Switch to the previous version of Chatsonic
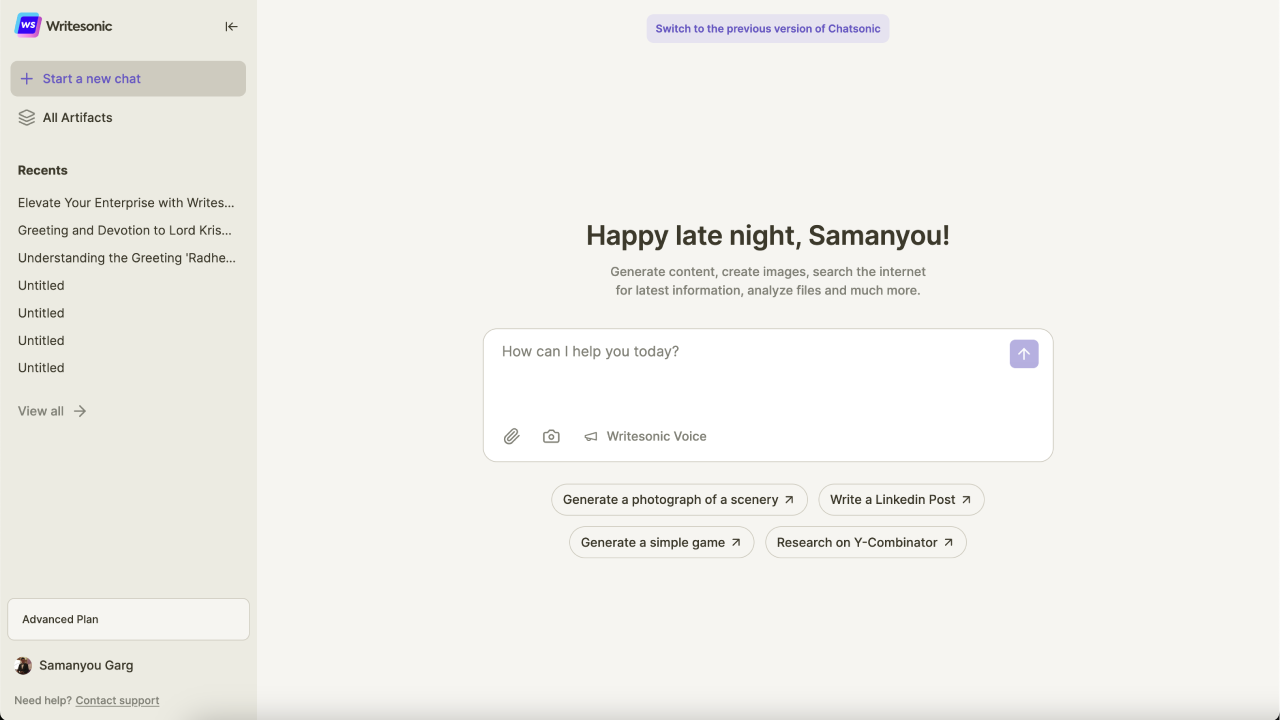Viewport: 1280px width, 720px height. pyautogui.click(x=768, y=29)
